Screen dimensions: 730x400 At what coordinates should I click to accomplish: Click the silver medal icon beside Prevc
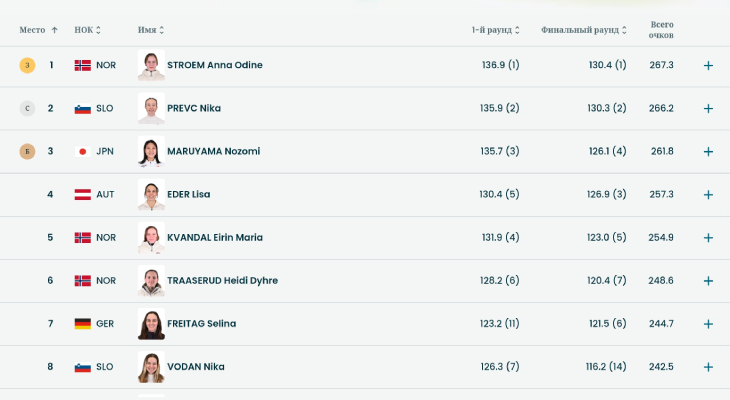click(27, 108)
